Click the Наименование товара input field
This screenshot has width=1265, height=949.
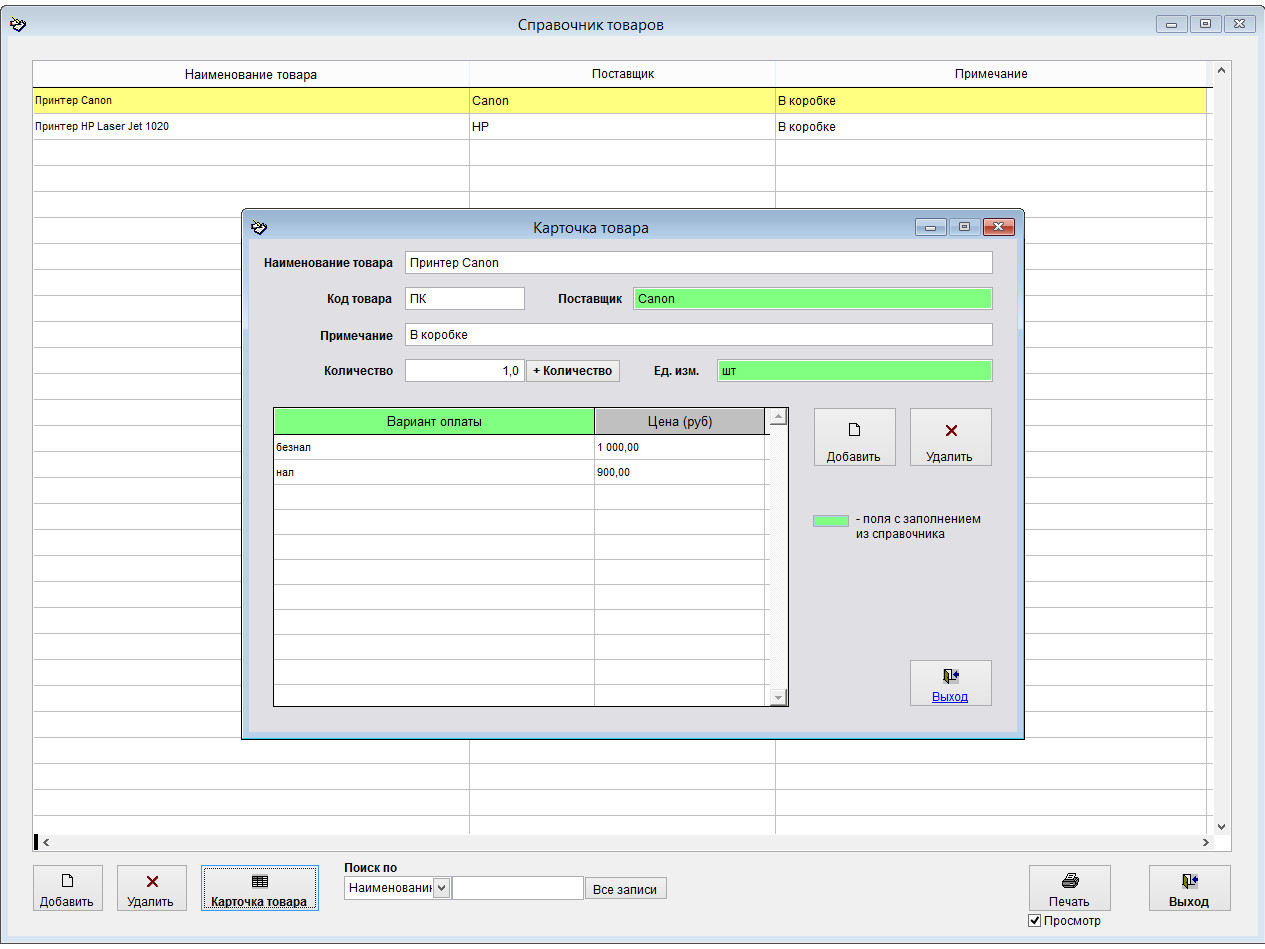point(698,263)
